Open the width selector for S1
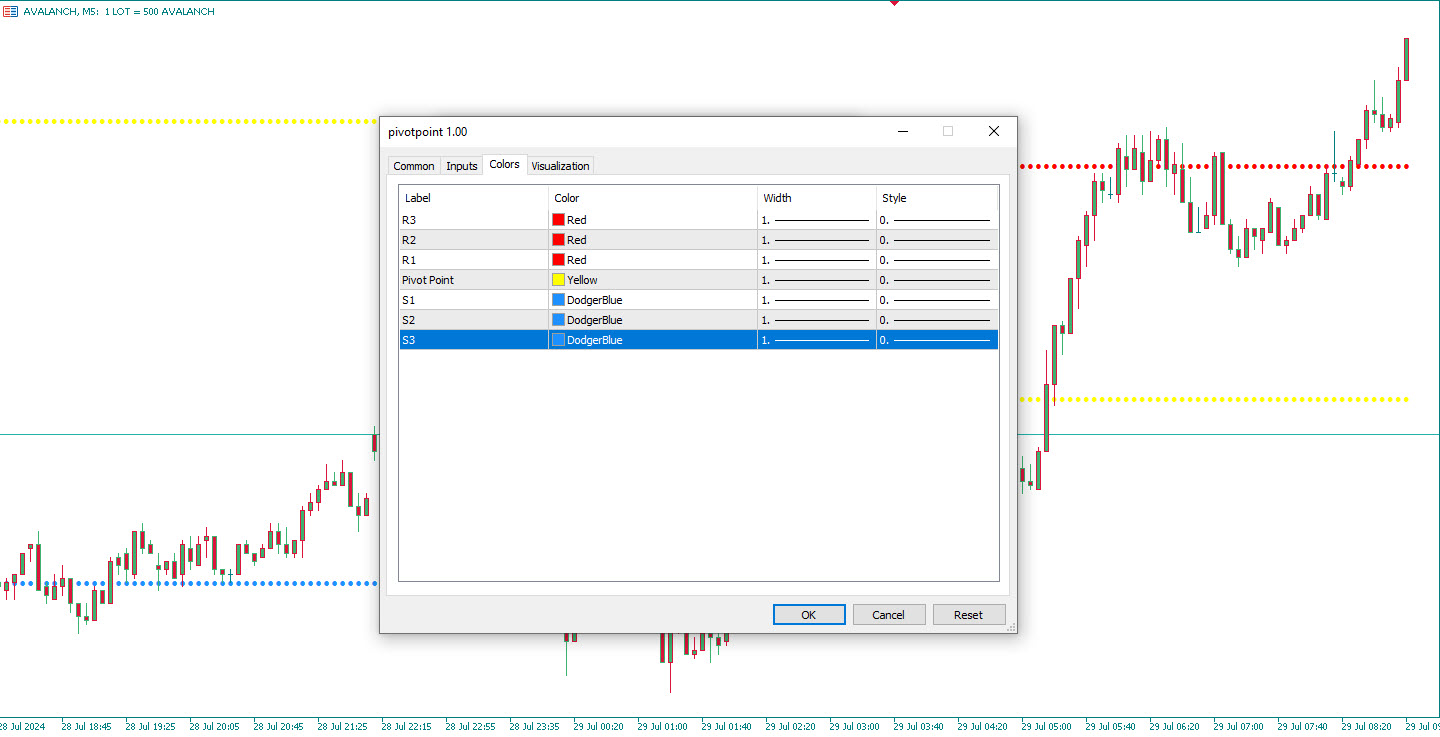 click(x=816, y=300)
